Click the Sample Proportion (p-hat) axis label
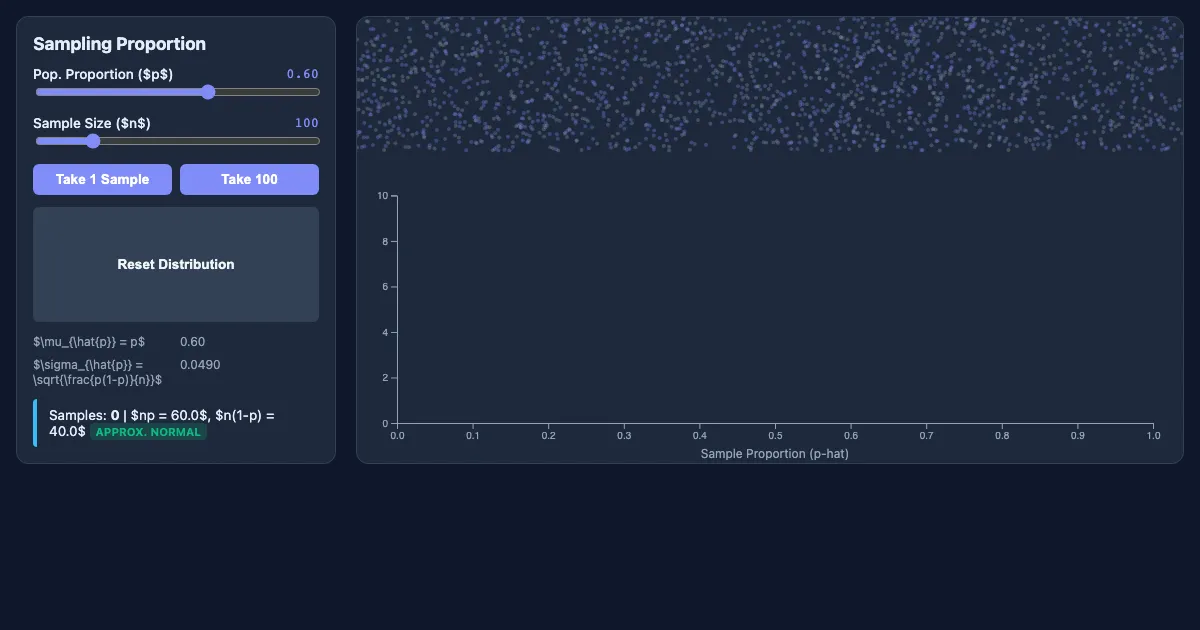 point(775,454)
